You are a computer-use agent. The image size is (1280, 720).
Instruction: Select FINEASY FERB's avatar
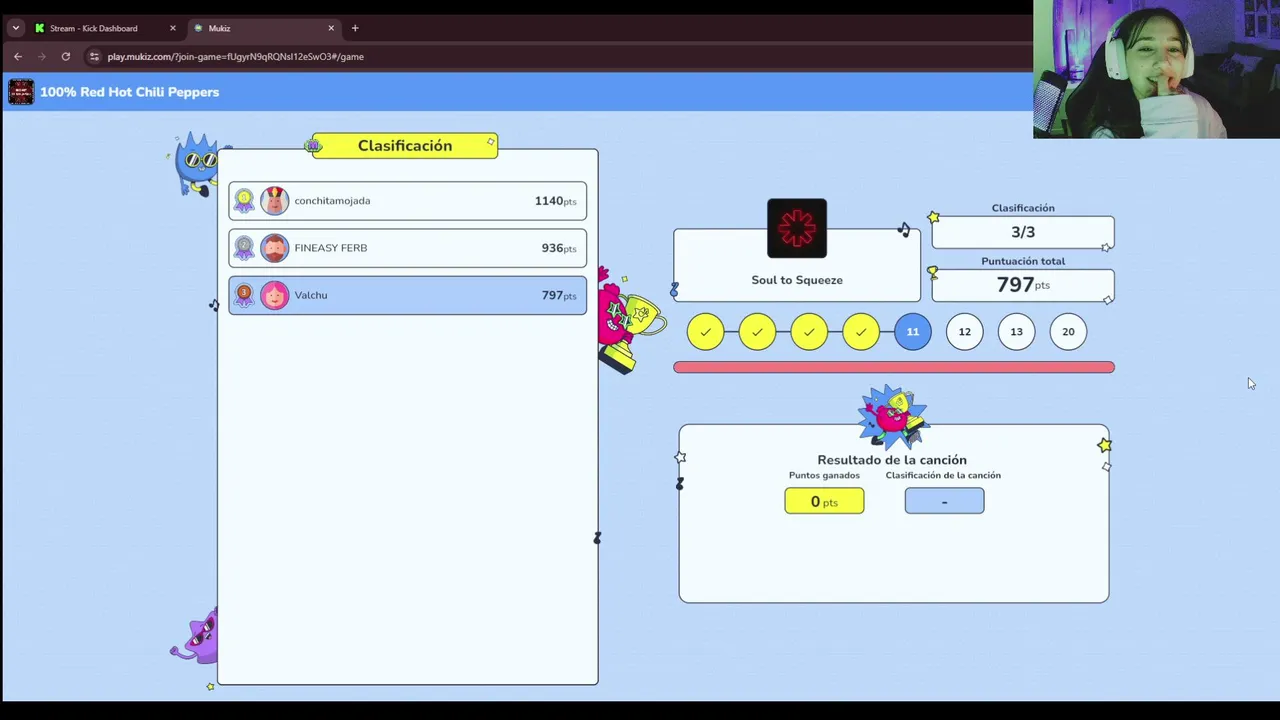point(274,248)
